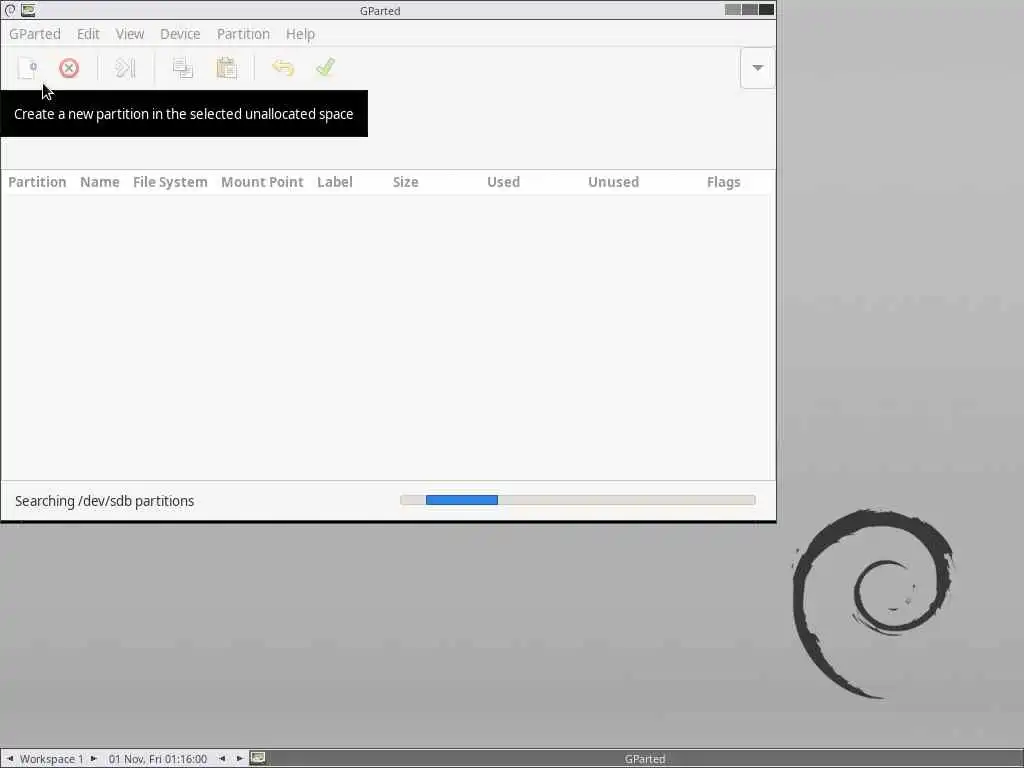This screenshot has height=768, width=1024.
Task: Click the Used column header
Action: (x=504, y=182)
